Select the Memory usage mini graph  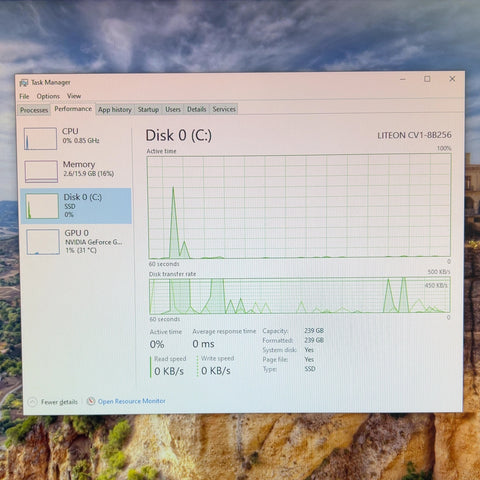click(x=41, y=171)
